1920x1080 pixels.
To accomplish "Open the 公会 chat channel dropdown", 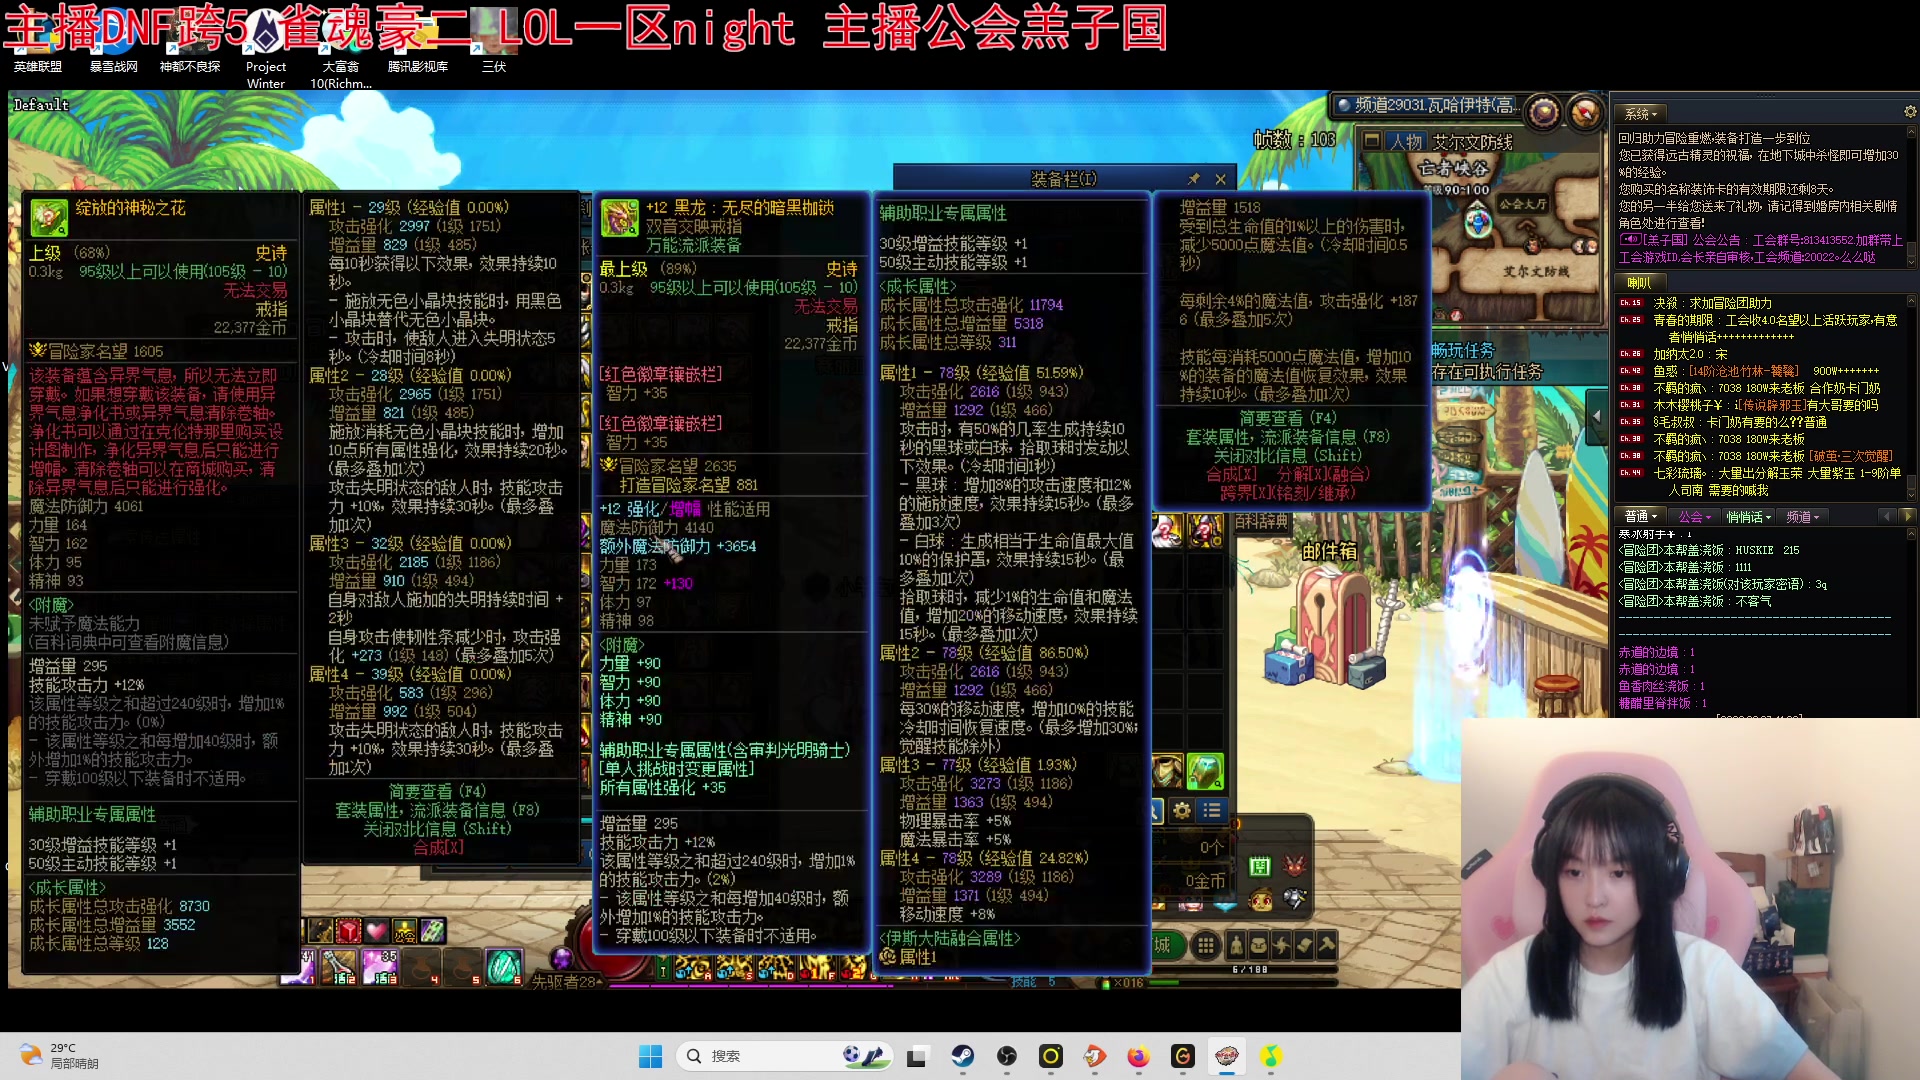I will pyautogui.click(x=1694, y=517).
